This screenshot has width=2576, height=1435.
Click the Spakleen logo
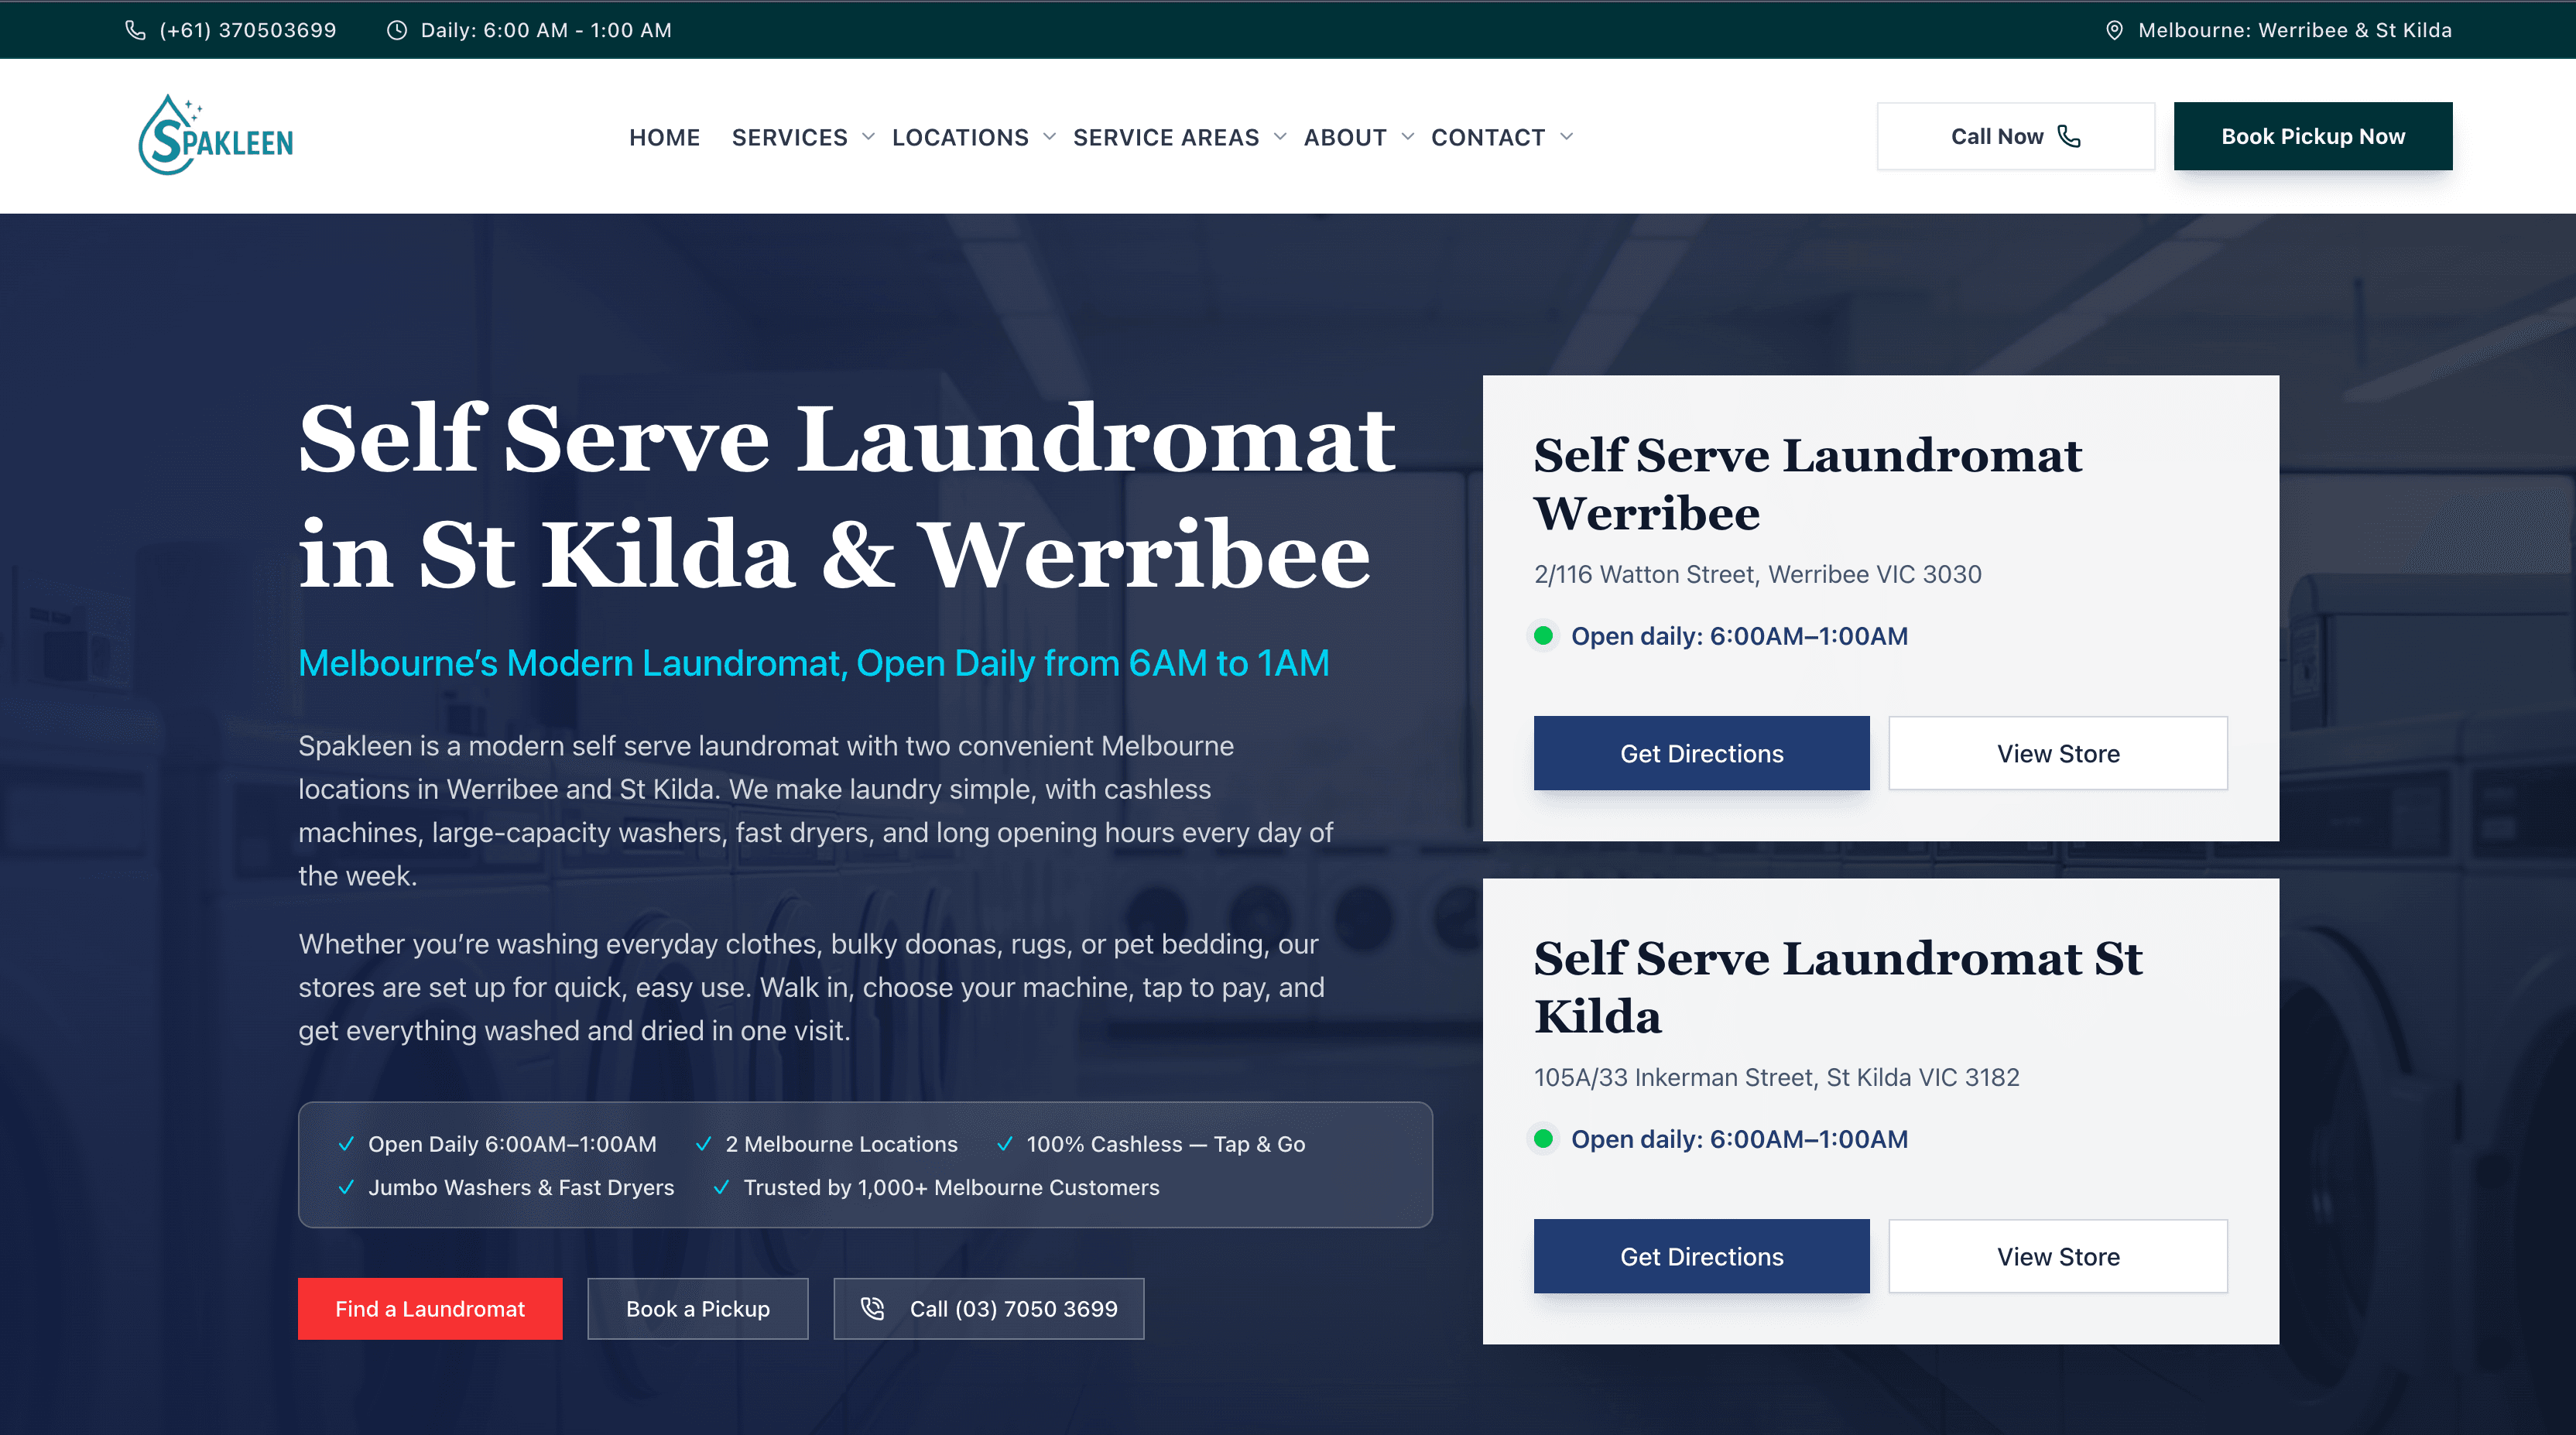(x=215, y=135)
